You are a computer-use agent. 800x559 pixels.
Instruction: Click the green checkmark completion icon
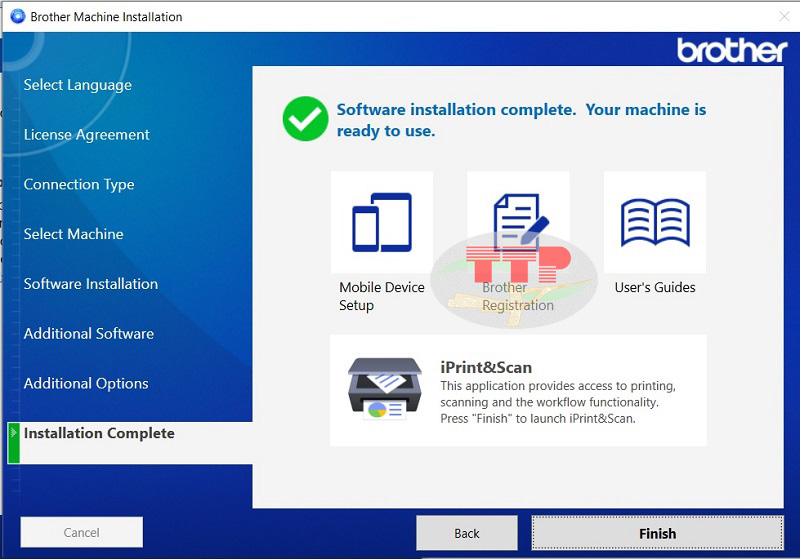click(305, 119)
